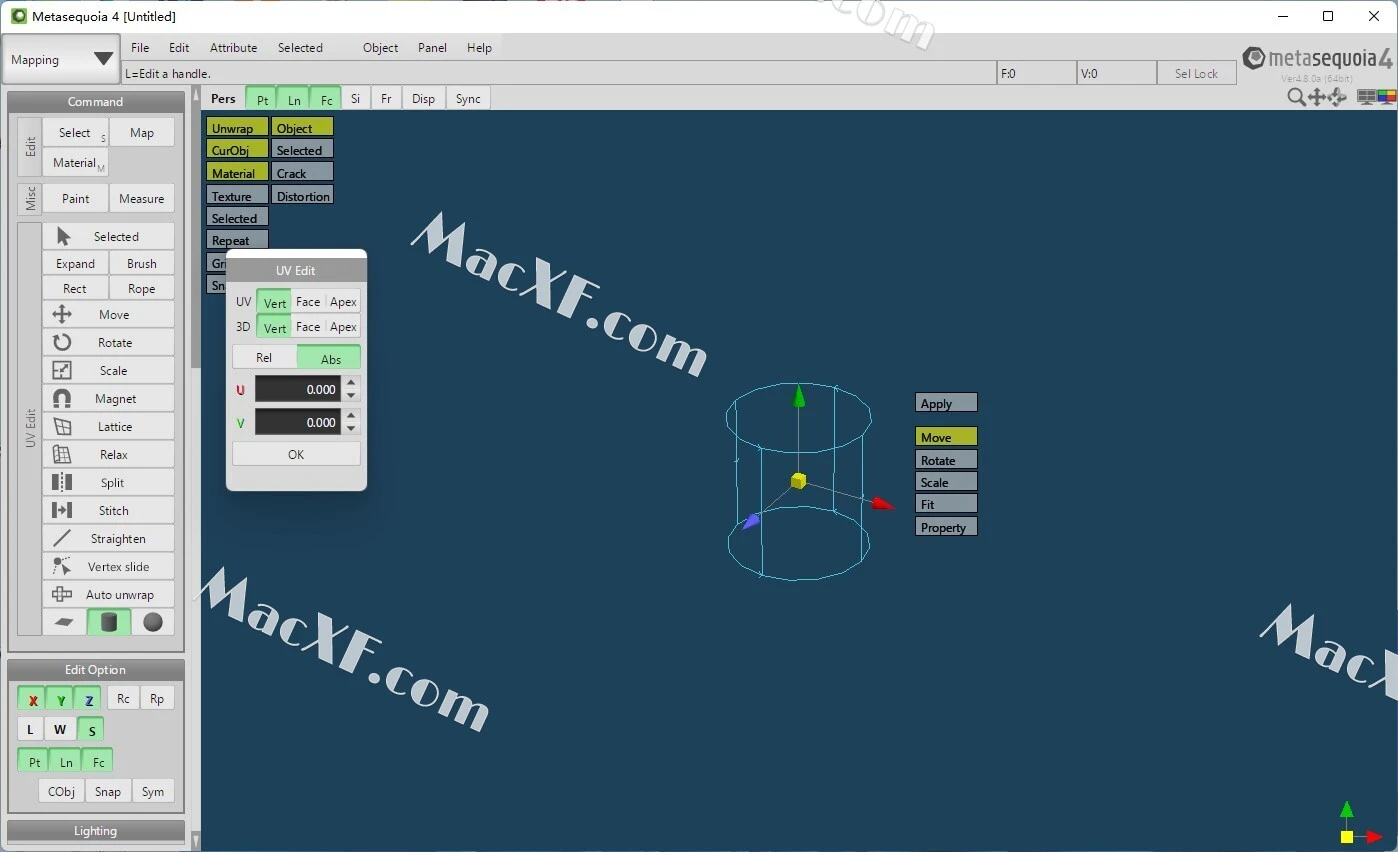The image size is (1398, 852).
Task: Increase the U value with up arrow
Action: click(351, 382)
